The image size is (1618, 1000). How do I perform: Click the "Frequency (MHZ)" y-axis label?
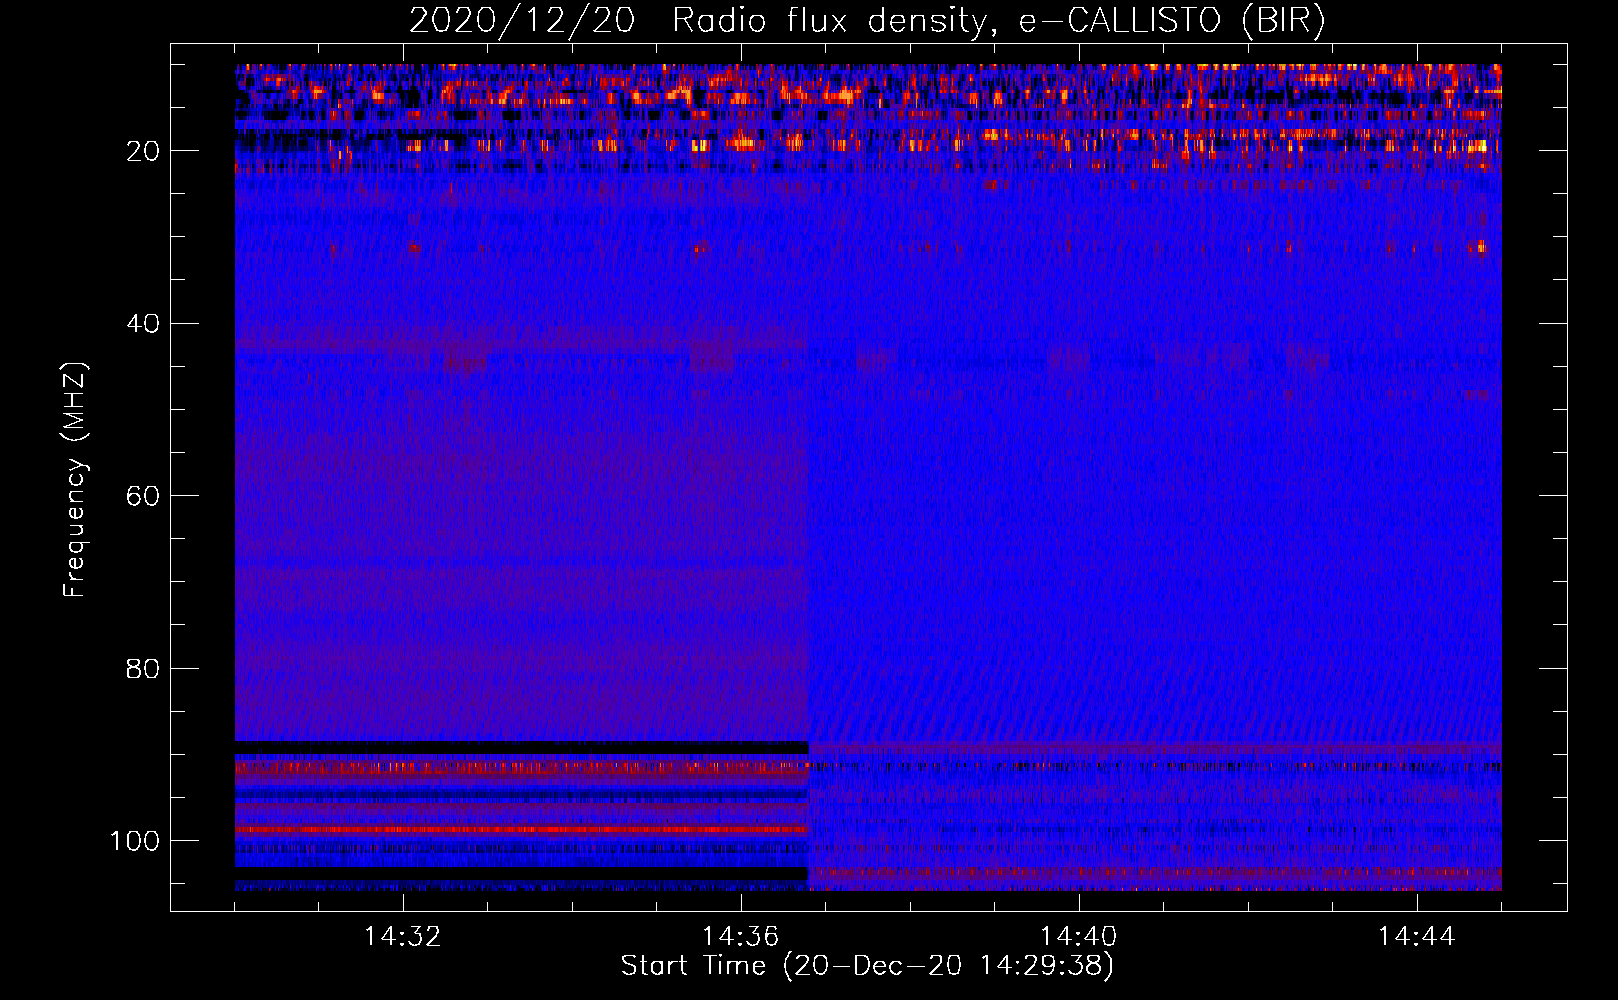(x=75, y=480)
